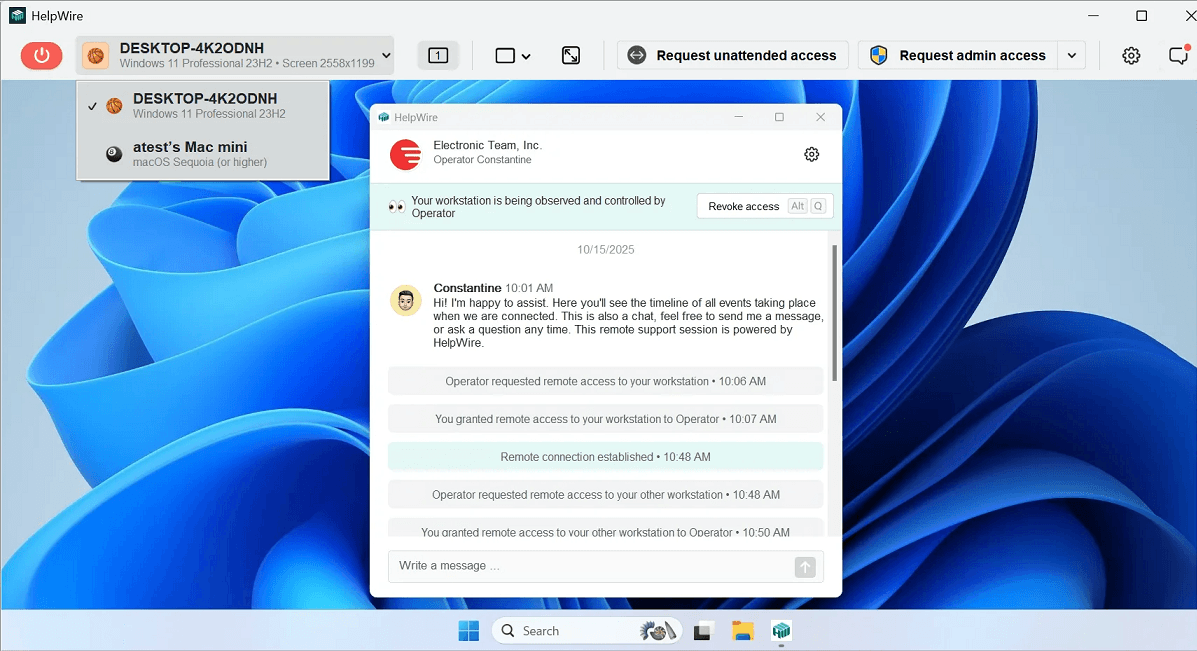Revoke access for Operator Constantine
This screenshot has width=1197, height=651.
(742, 206)
